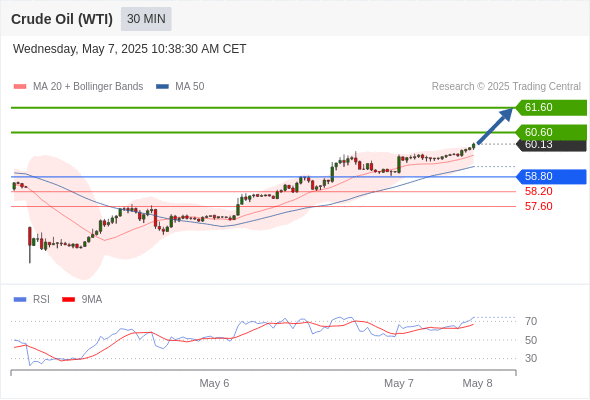This screenshot has width=590, height=400.
Task: Click the 60.60 green resistance tag
Action: coord(551,132)
